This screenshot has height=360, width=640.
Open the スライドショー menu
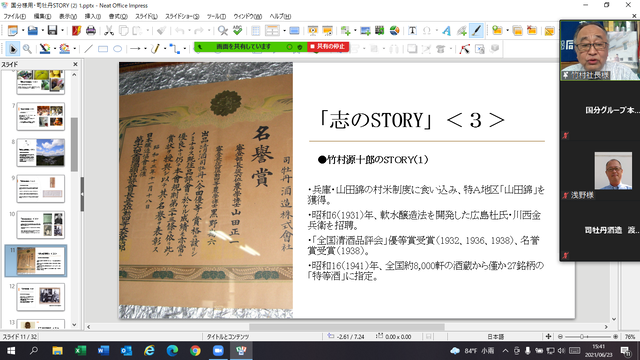[182, 16]
